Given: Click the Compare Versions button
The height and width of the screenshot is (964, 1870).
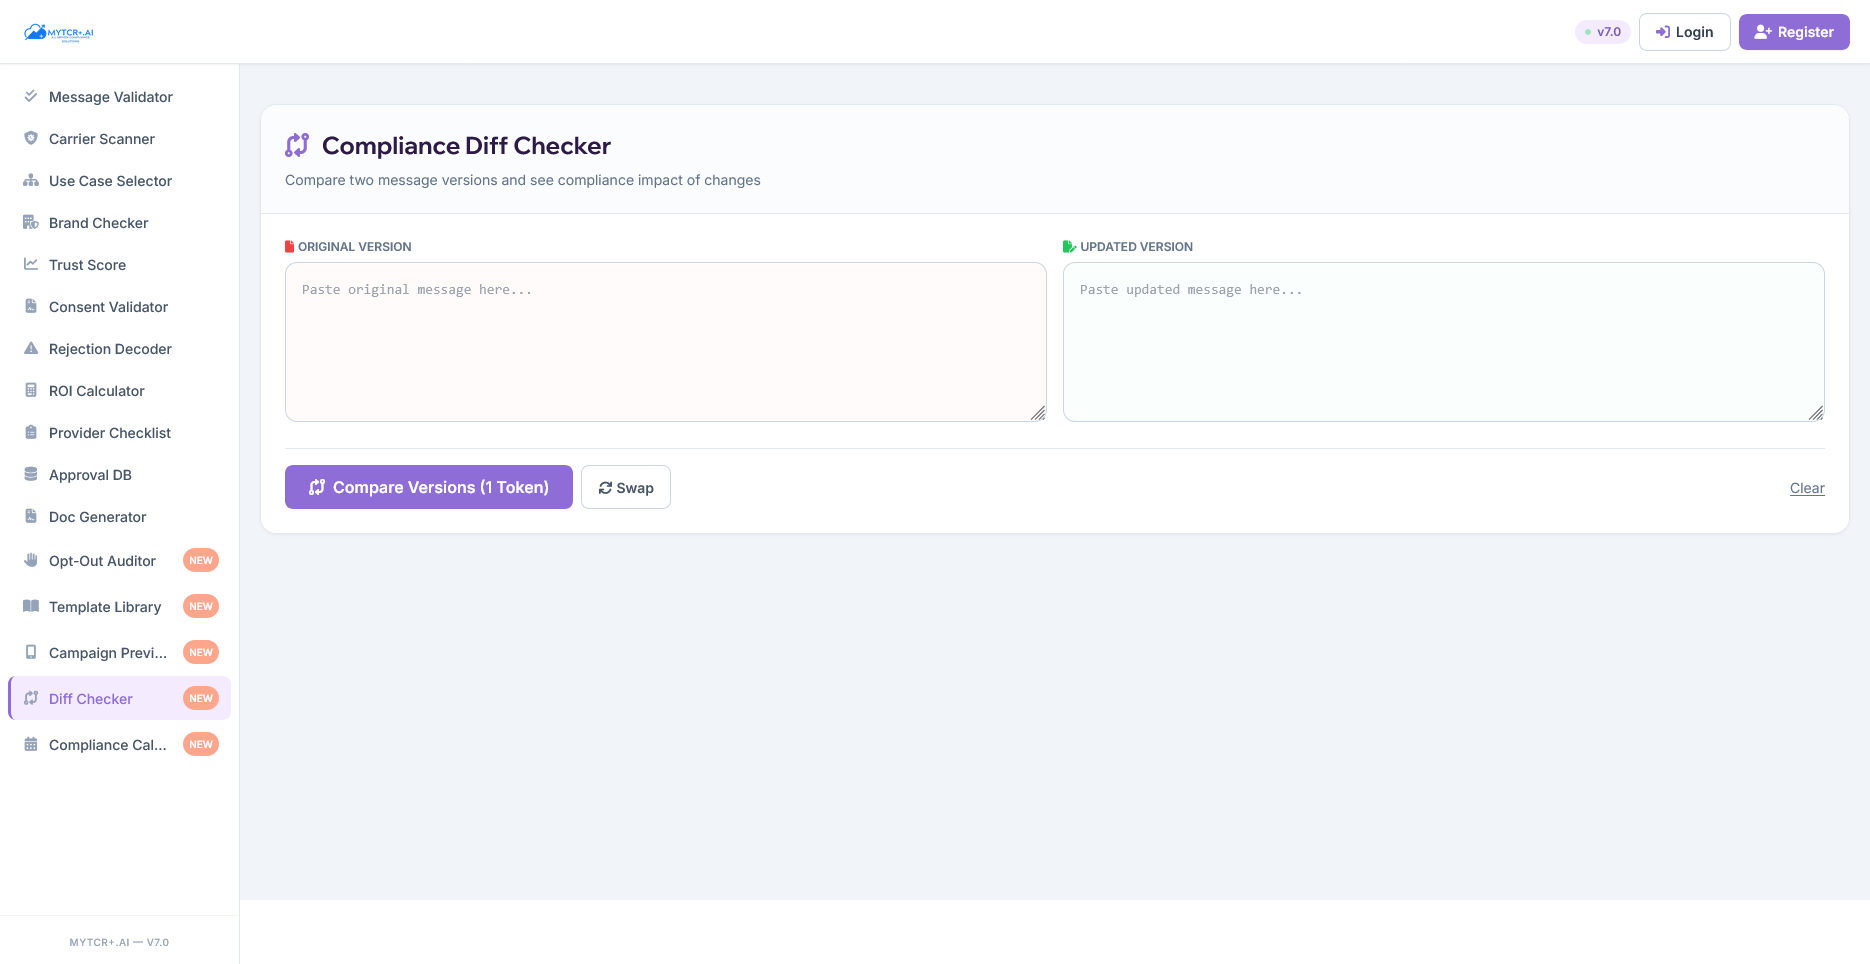Looking at the screenshot, I should point(428,487).
